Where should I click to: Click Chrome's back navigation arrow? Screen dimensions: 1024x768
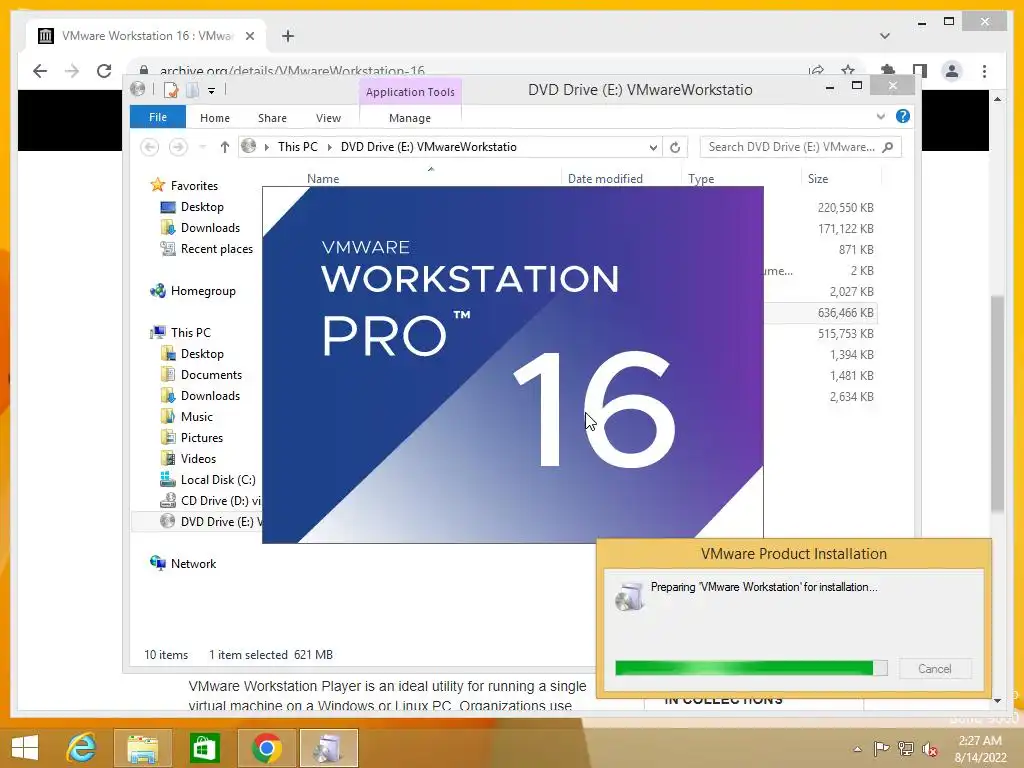(40, 71)
